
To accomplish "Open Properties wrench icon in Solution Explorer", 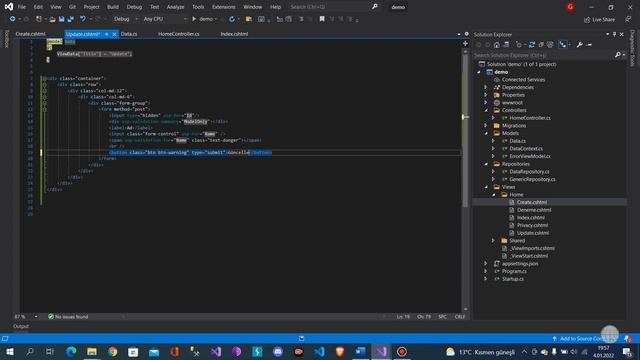I will click(x=580, y=45).
